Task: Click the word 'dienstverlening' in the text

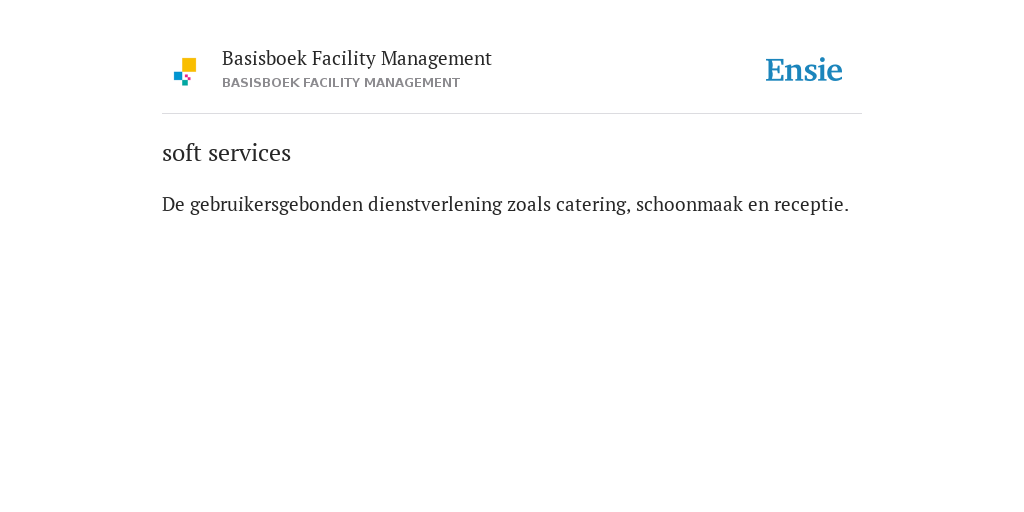Action: click(x=435, y=204)
